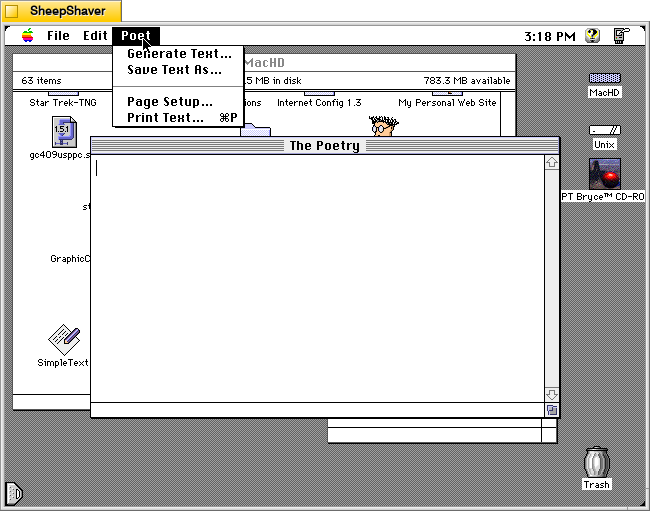Open the Apple menu
This screenshot has width=650, height=511.
(28, 36)
